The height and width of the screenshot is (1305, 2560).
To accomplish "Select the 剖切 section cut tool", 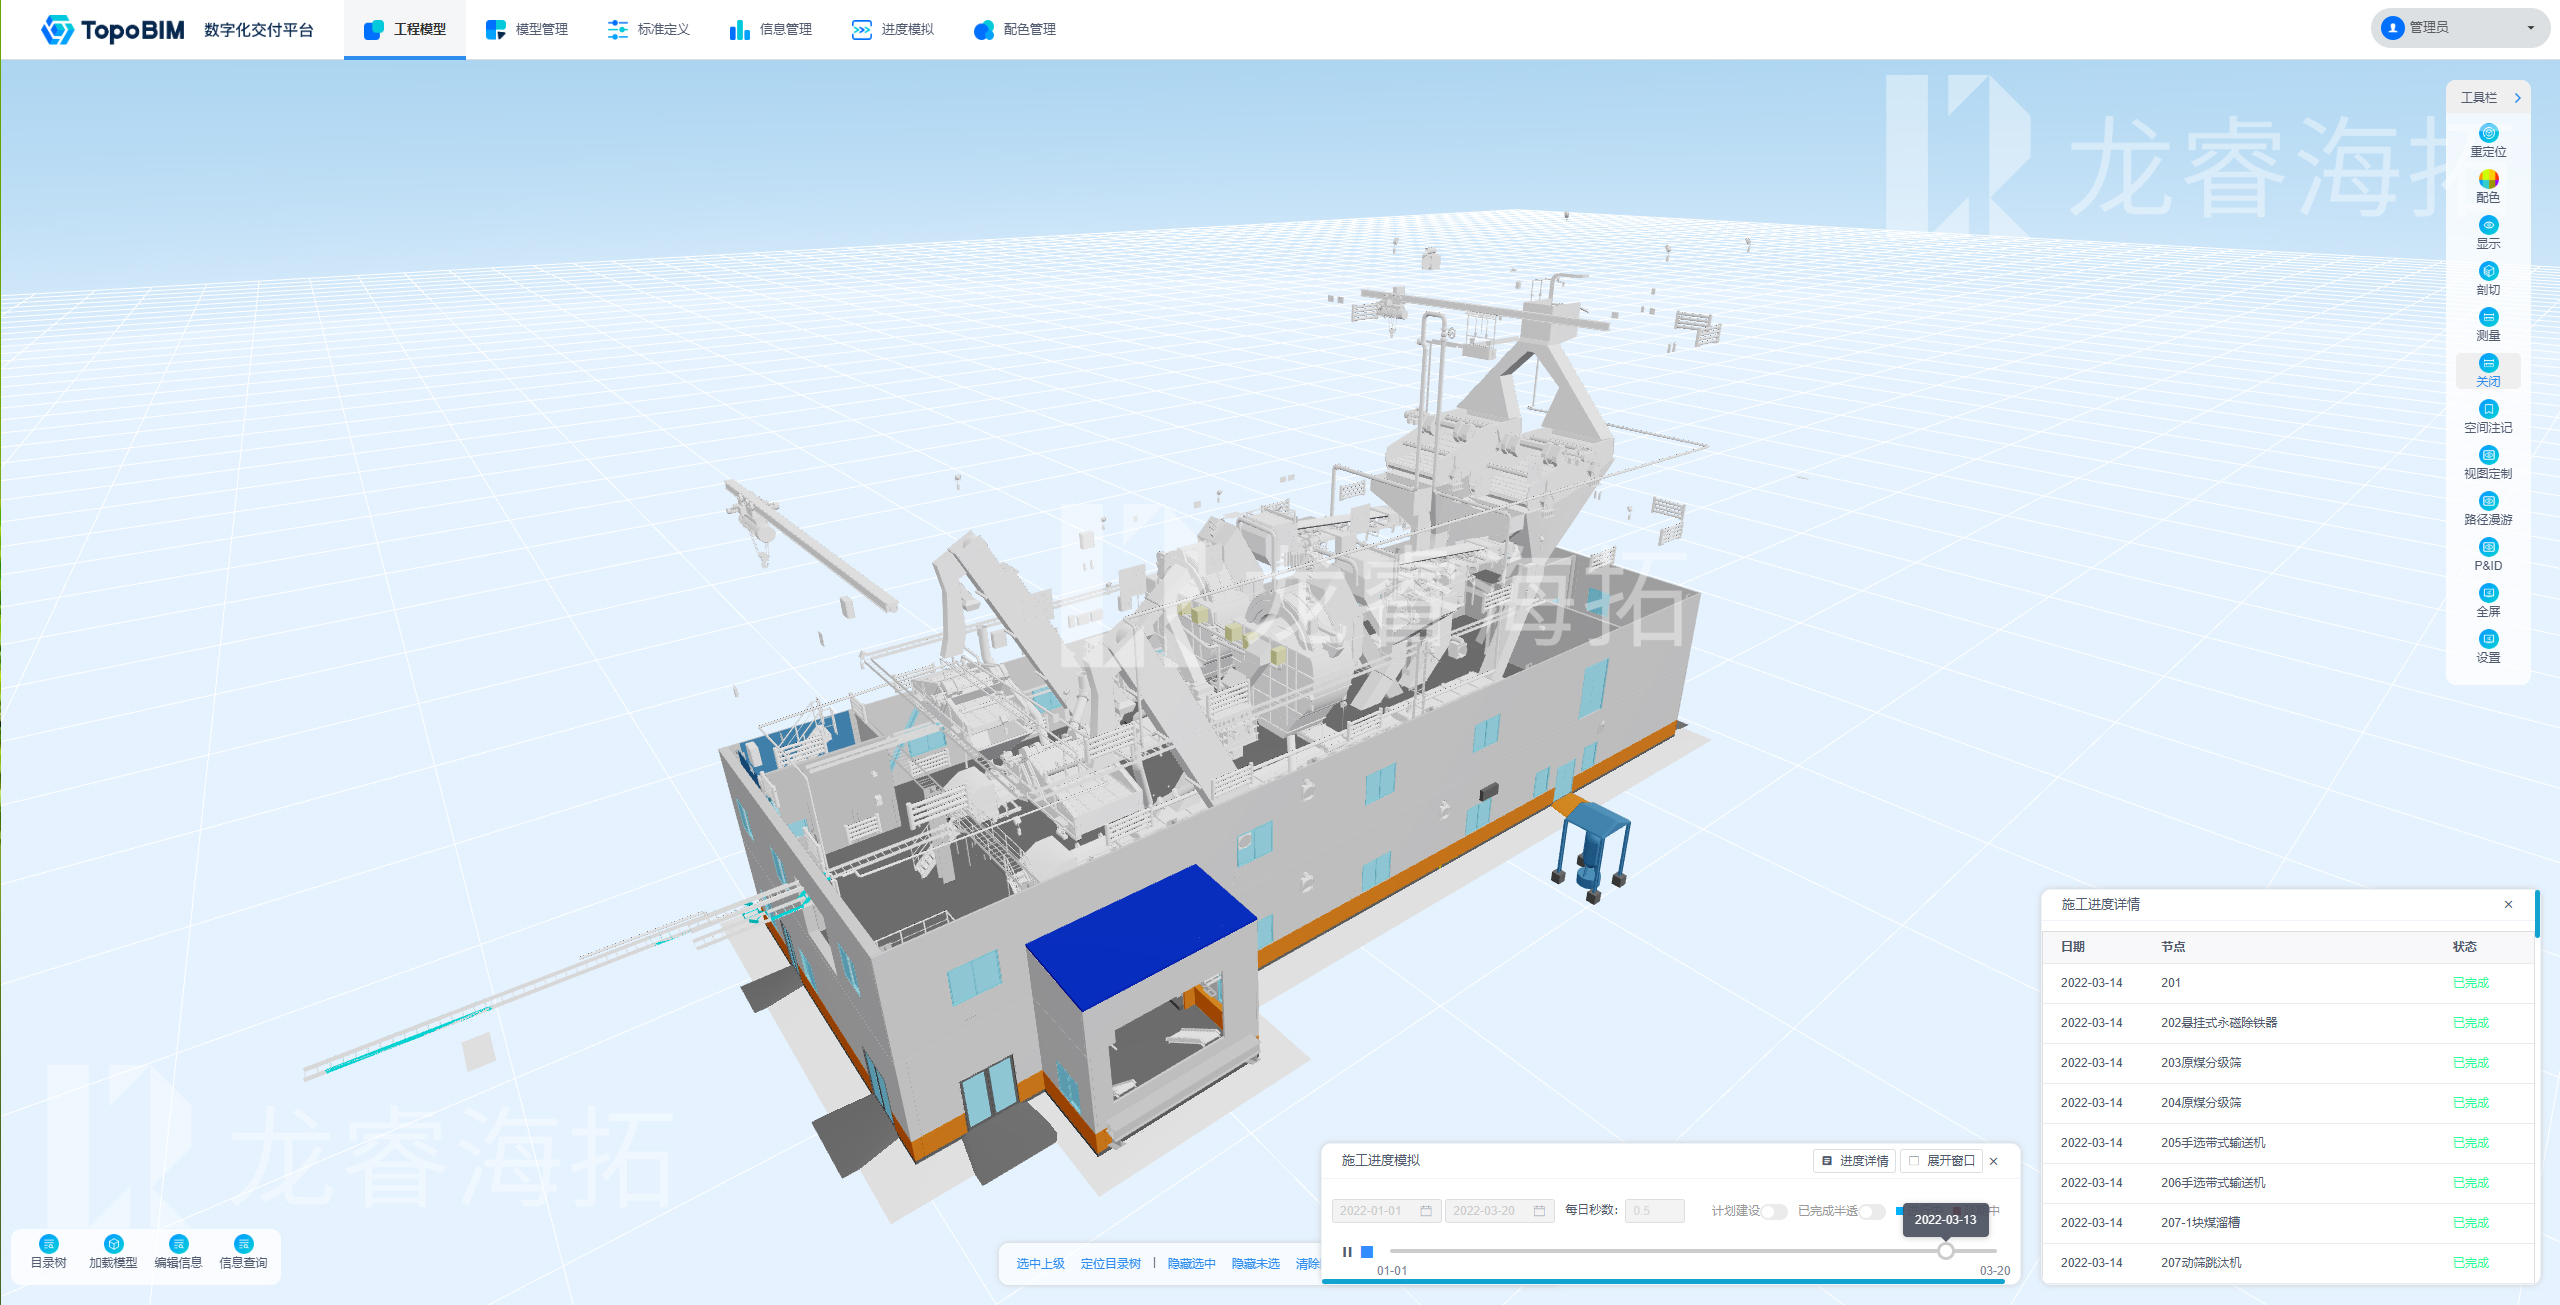I will [2488, 272].
